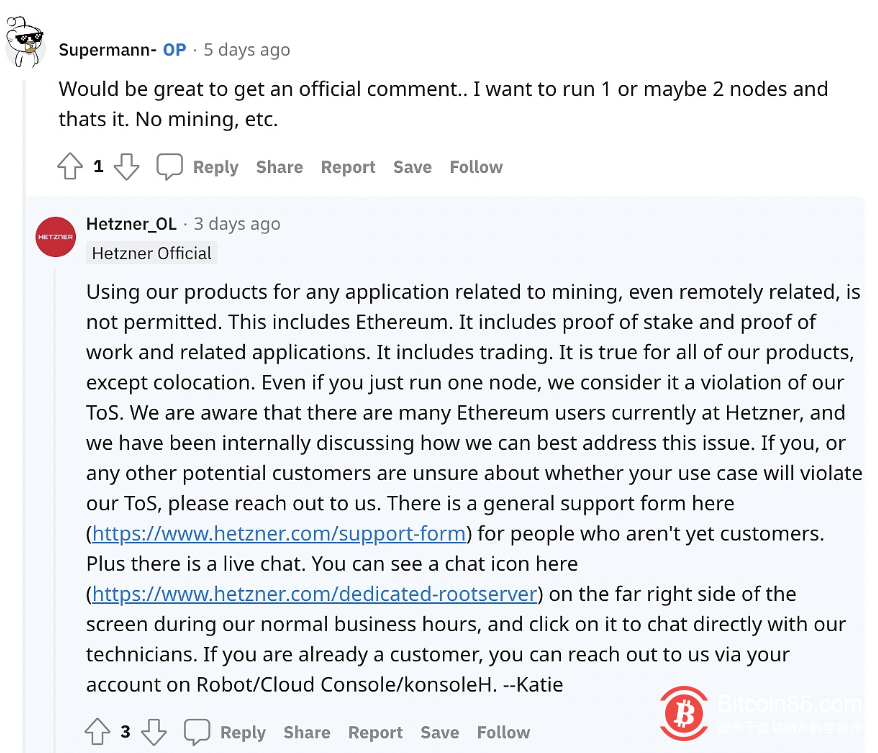878x753 pixels.
Task: Report Supermann's comment
Action: coord(348,167)
